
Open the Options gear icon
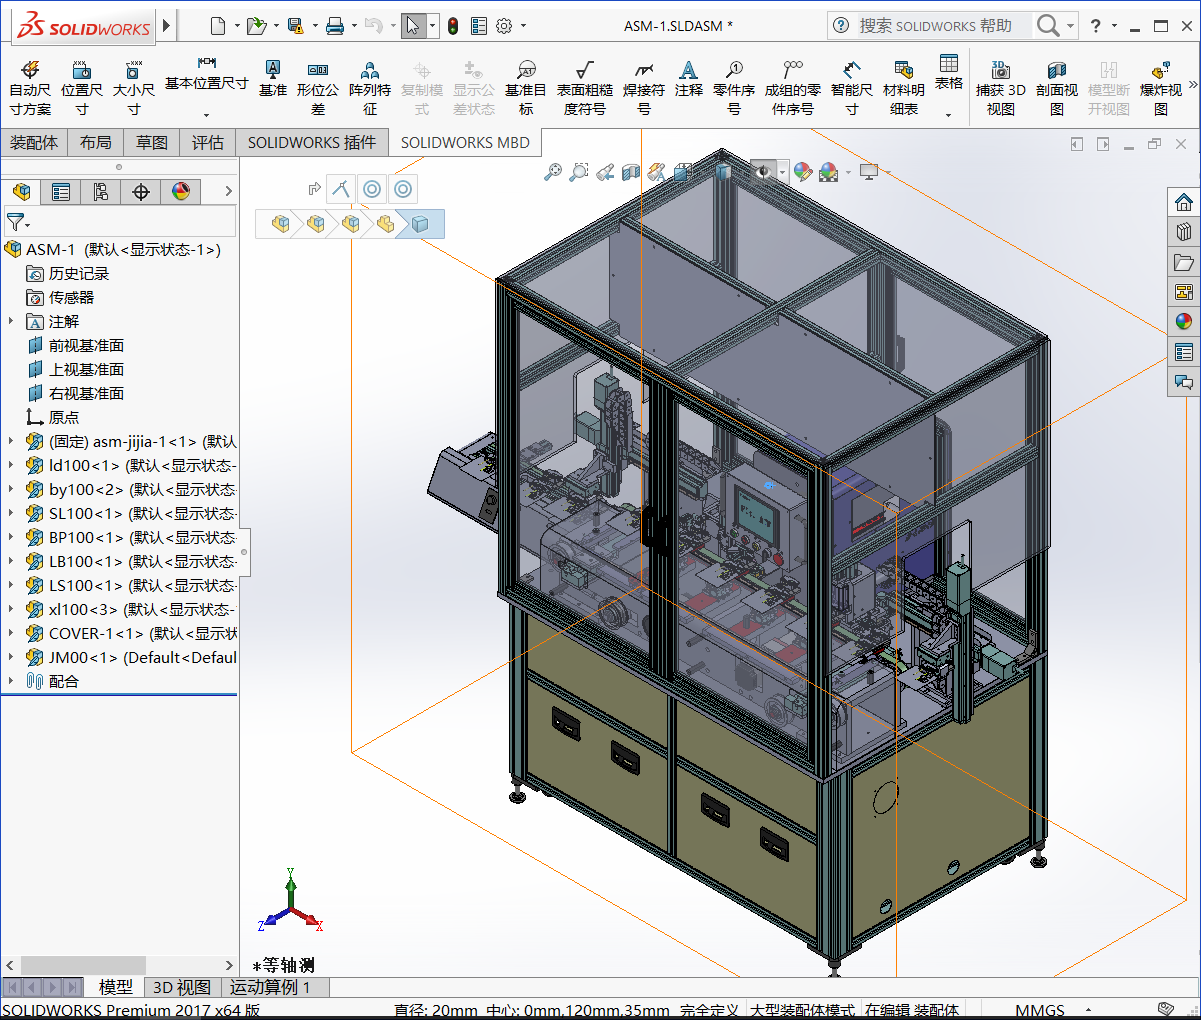(x=504, y=26)
